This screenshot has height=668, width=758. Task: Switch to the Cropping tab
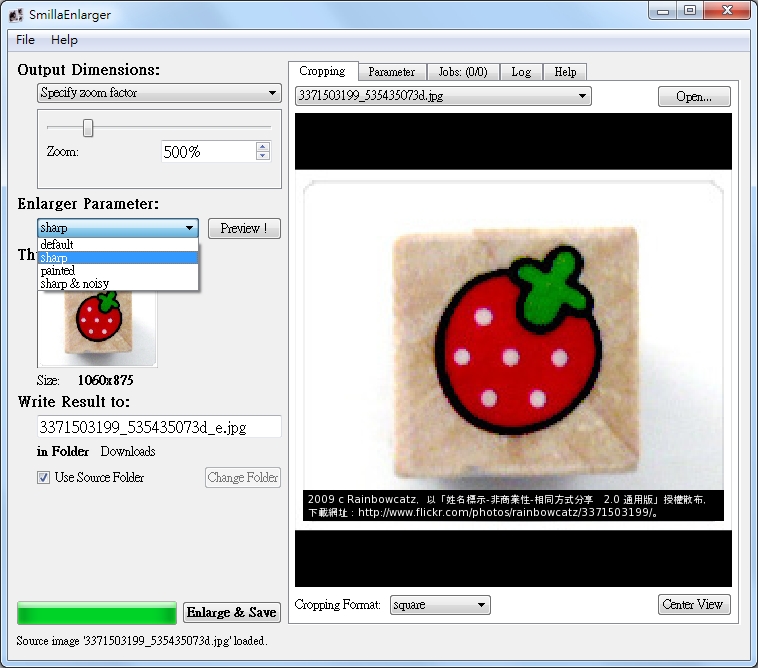(322, 71)
